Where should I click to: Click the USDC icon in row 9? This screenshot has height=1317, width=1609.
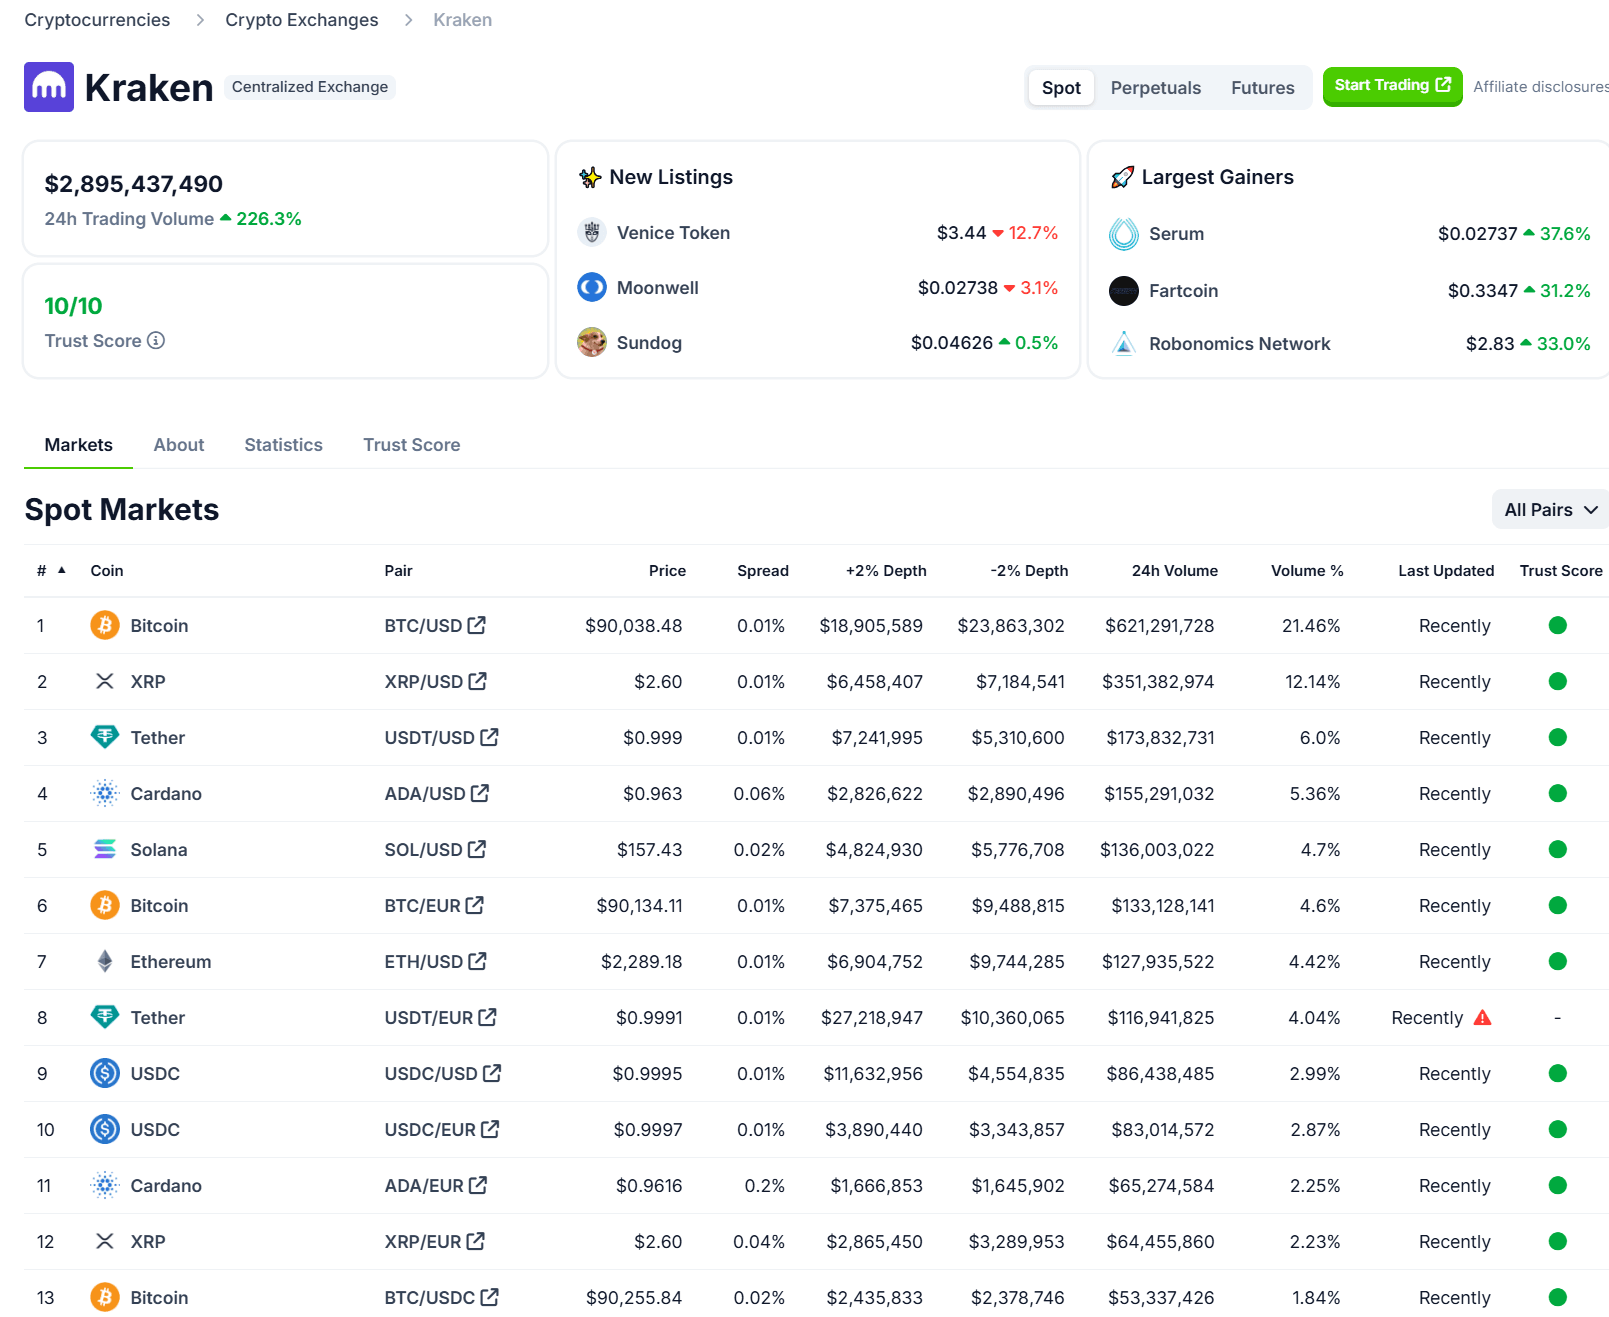[x=105, y=1073]
